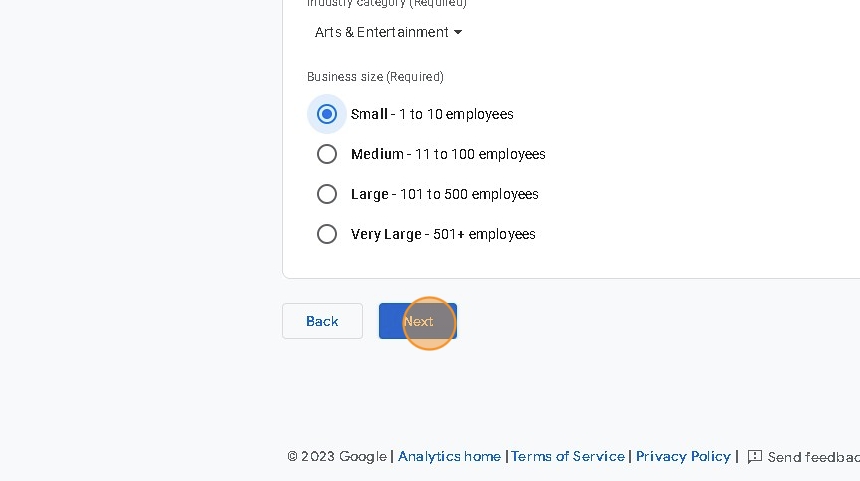Click the caret arrow beside Arts & Entertainment
Screen dimensions: 860x481
458,32
